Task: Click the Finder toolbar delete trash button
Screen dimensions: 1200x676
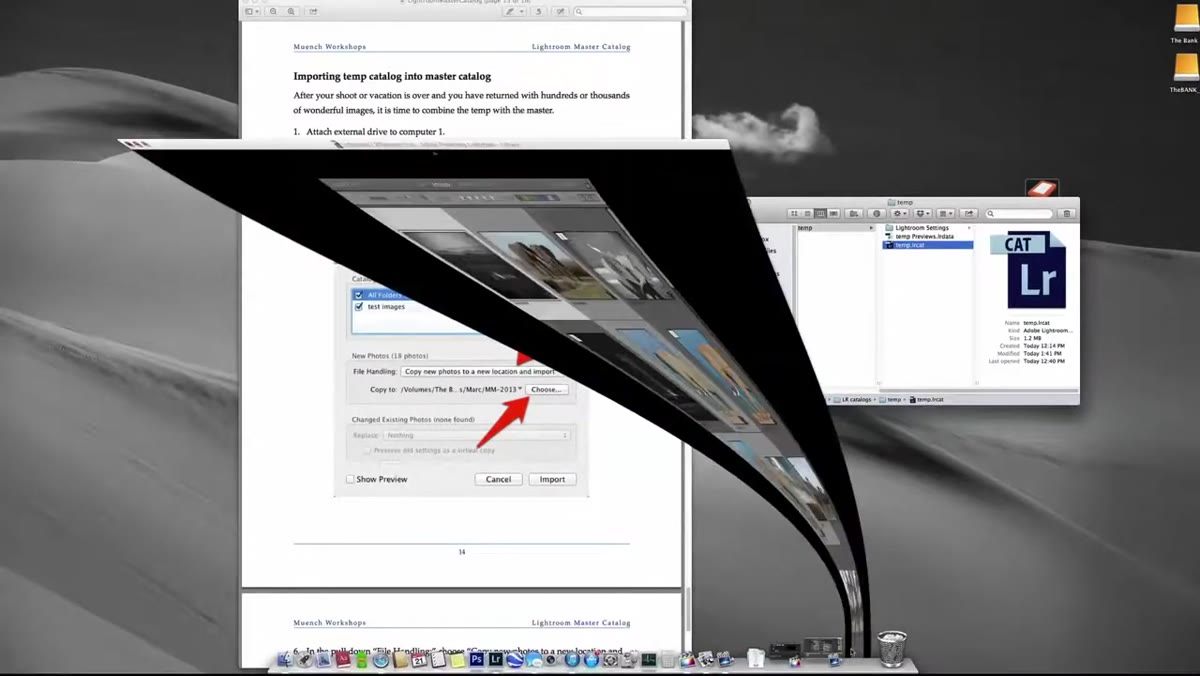Action: pyautogui.click(x=1067, y=213)
